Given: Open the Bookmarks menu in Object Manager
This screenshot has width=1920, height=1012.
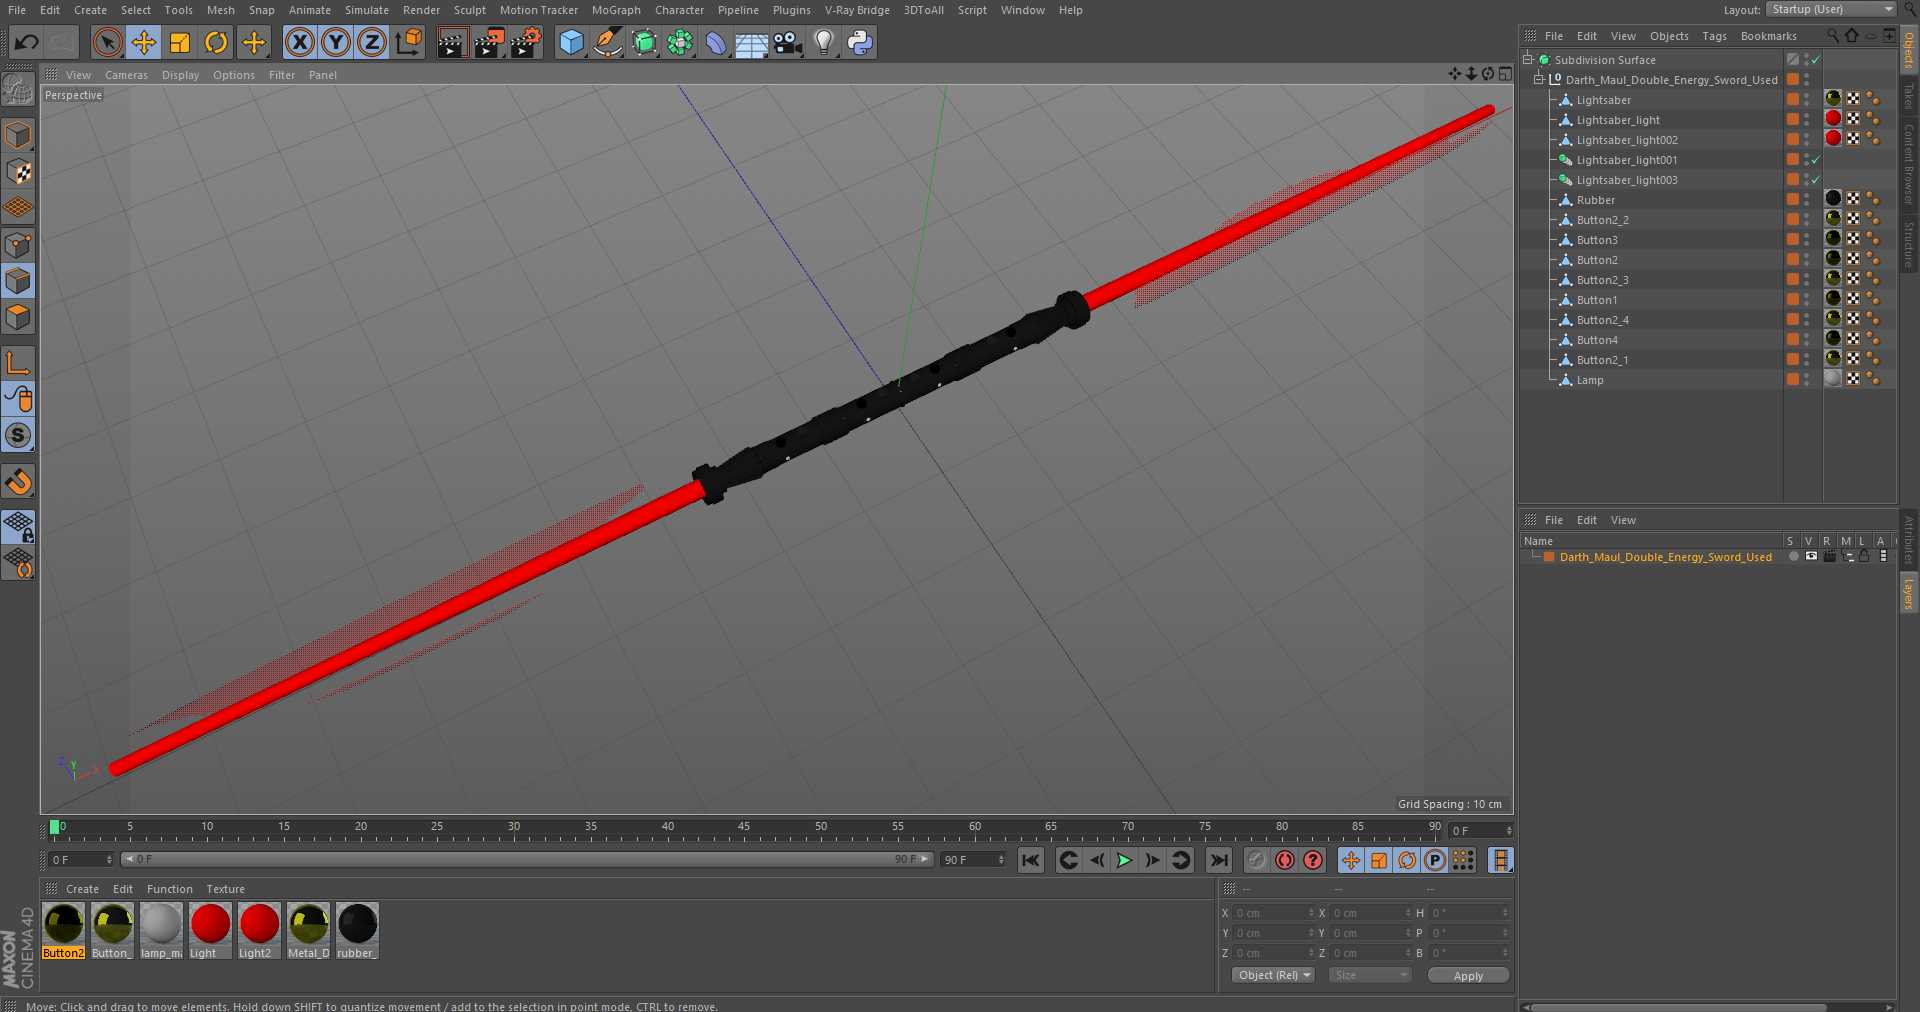Looking at the screenshot, I should coord(1768,36).
